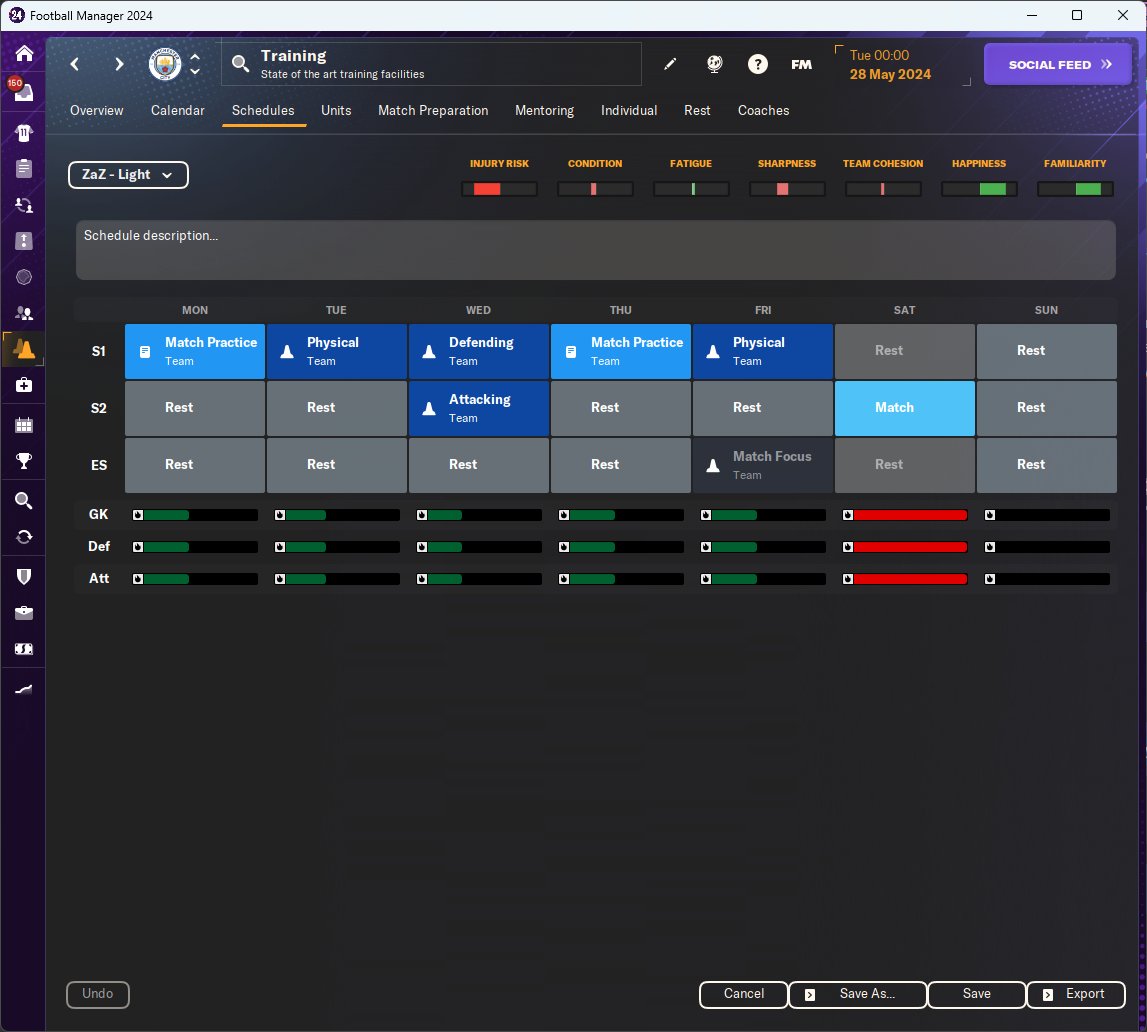
Task: Open the Inbox with 150 unread
Action: (x=23, y=91)
